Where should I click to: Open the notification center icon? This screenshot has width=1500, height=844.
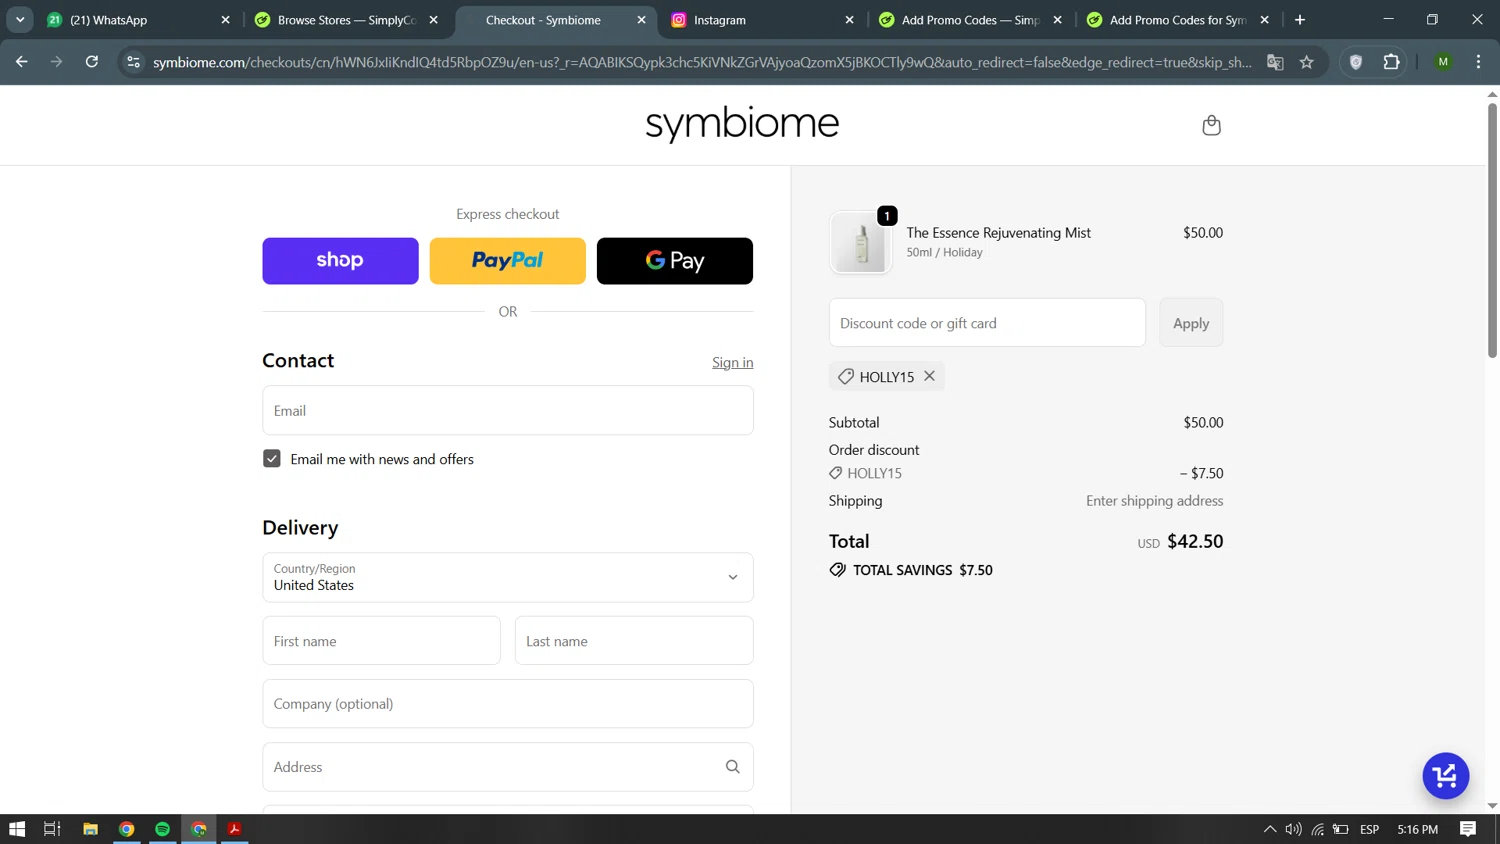coord(1468,829)
